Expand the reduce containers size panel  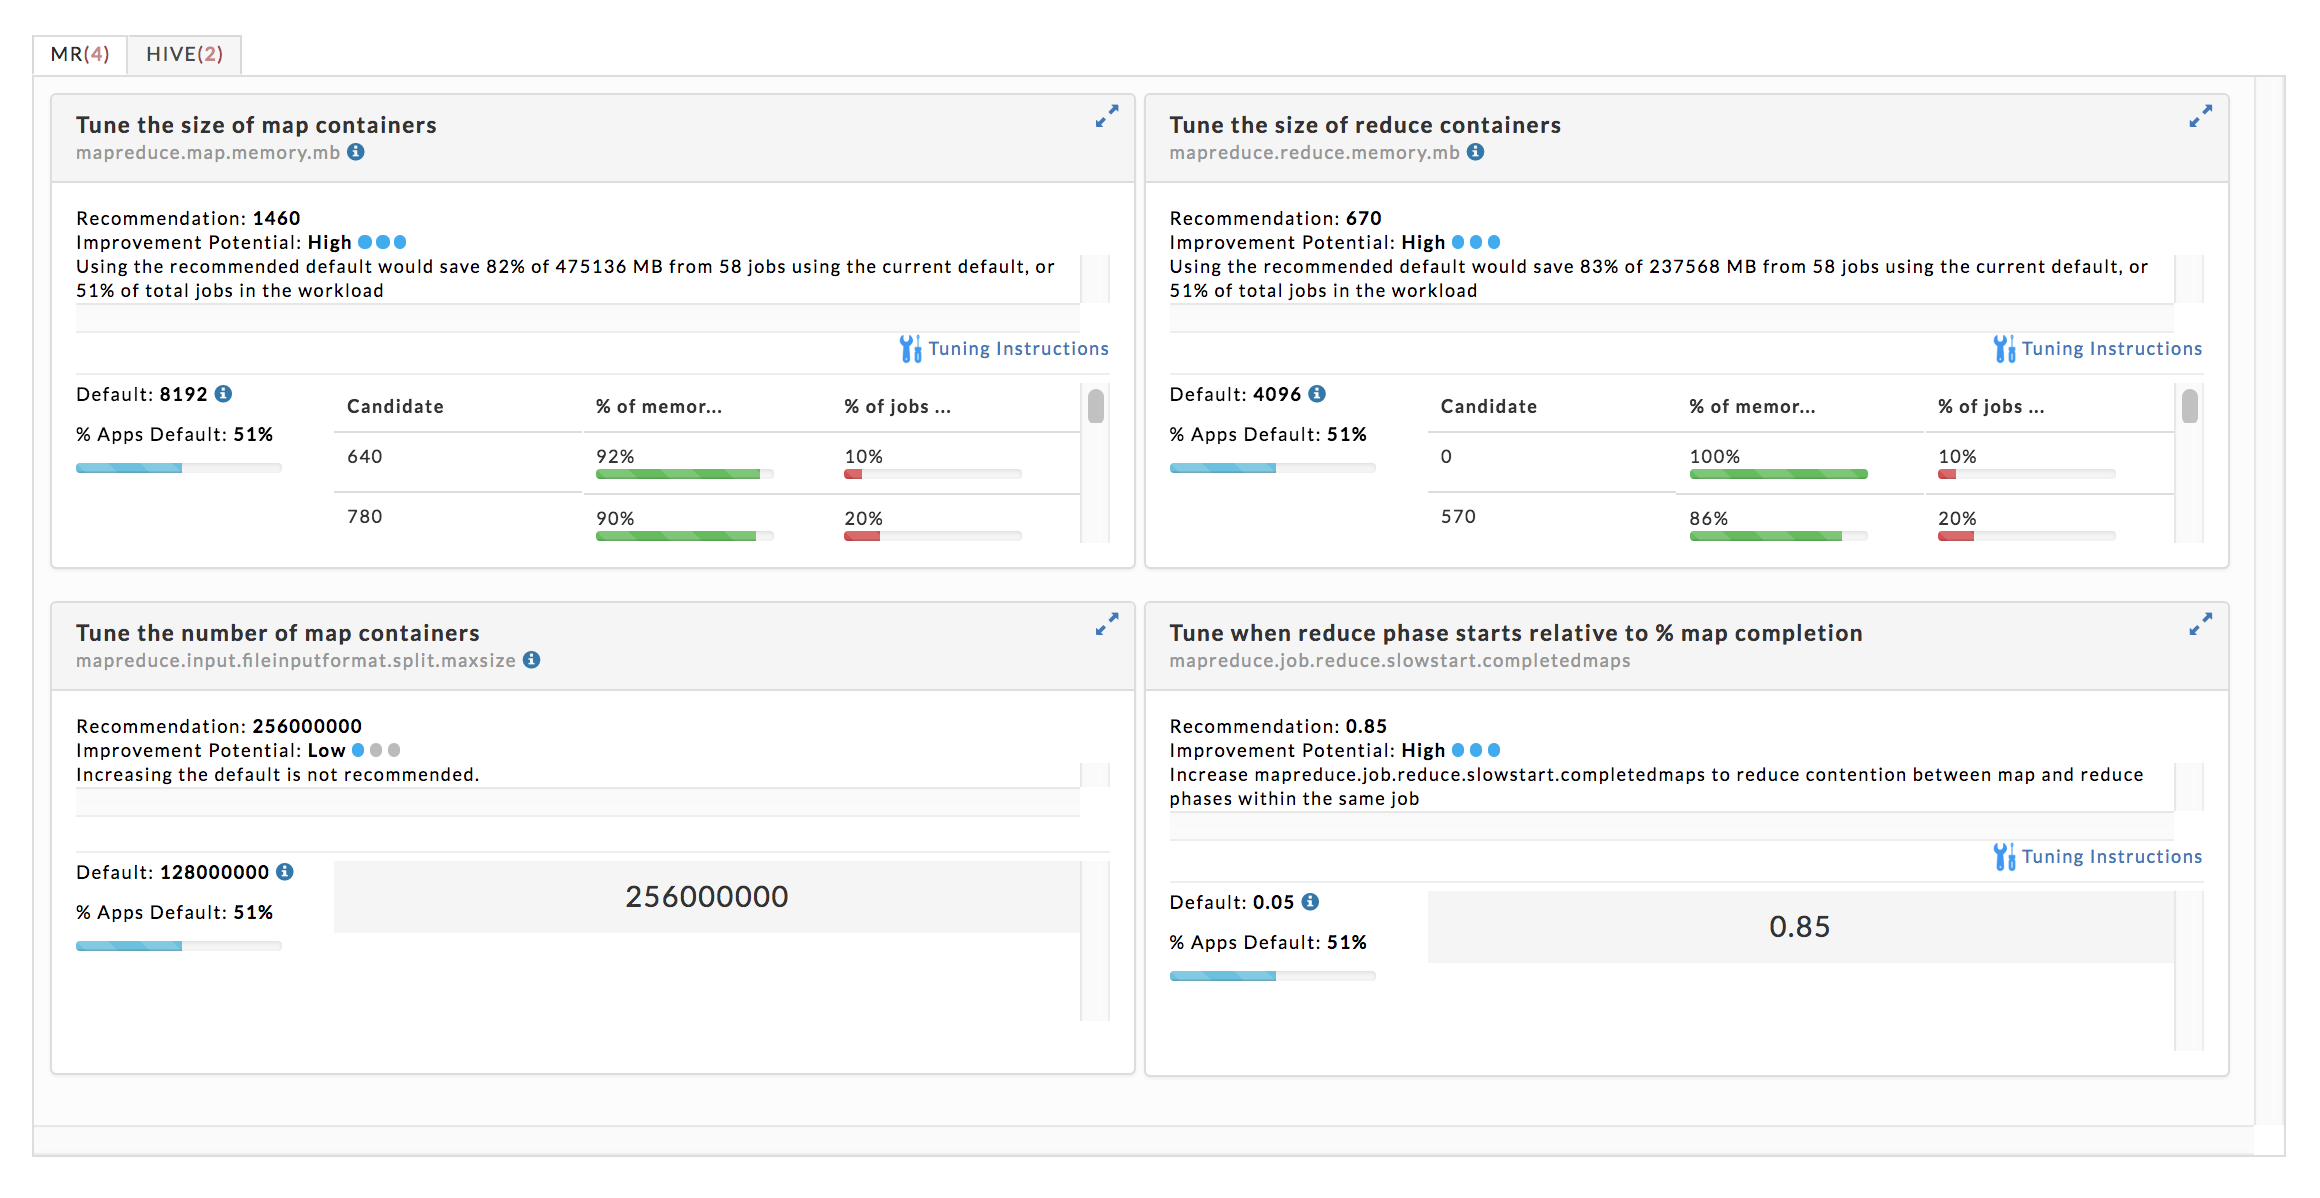pyautogui.click(x=2201, y=116)
